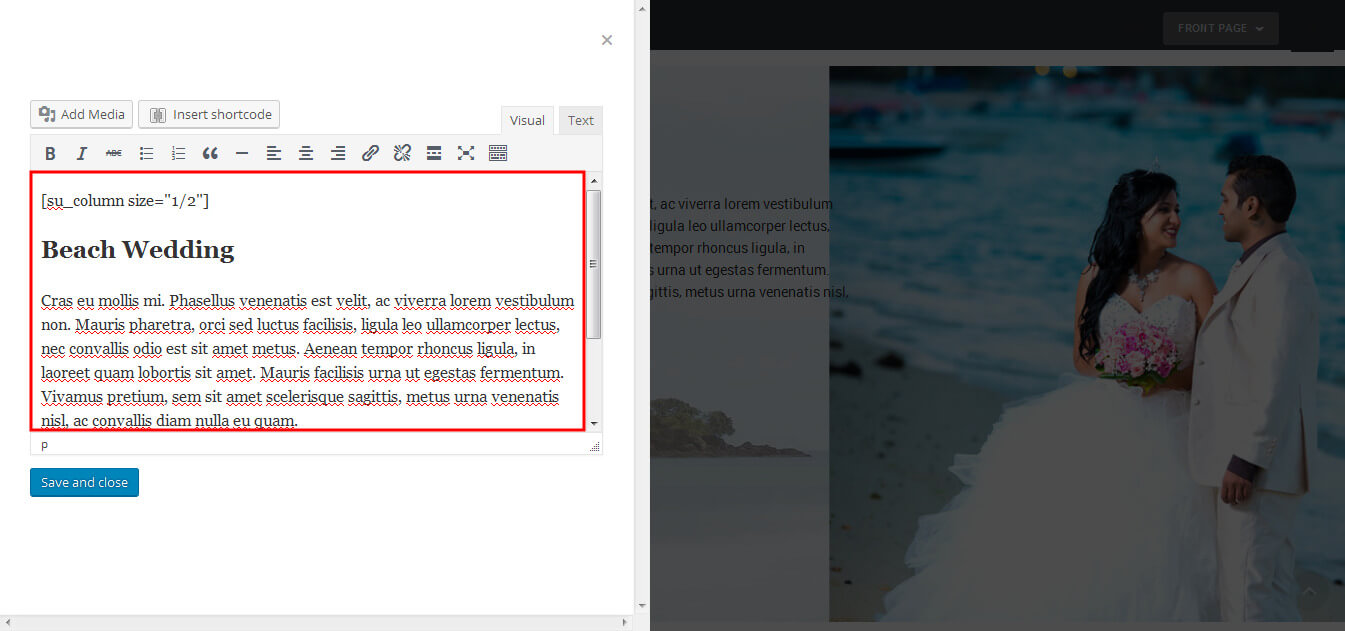
Task: Align text right
Action: click(338, 153)
